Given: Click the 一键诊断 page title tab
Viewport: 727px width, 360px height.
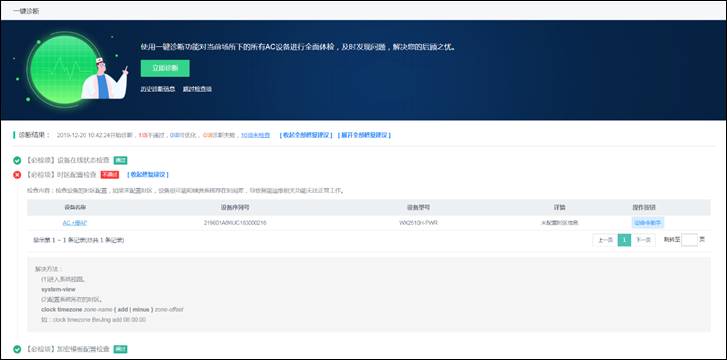Looking at the screenshot, I should pyautogui.click(x=26, y=11).
